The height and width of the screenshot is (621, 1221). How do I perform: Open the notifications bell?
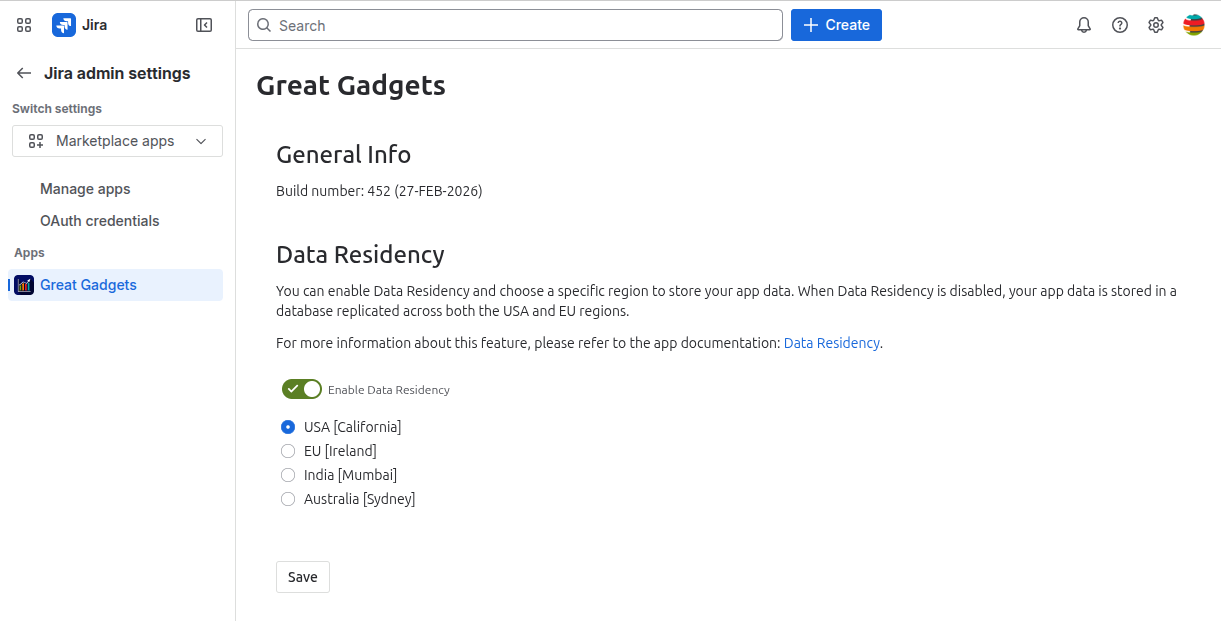click(1084, 25)
